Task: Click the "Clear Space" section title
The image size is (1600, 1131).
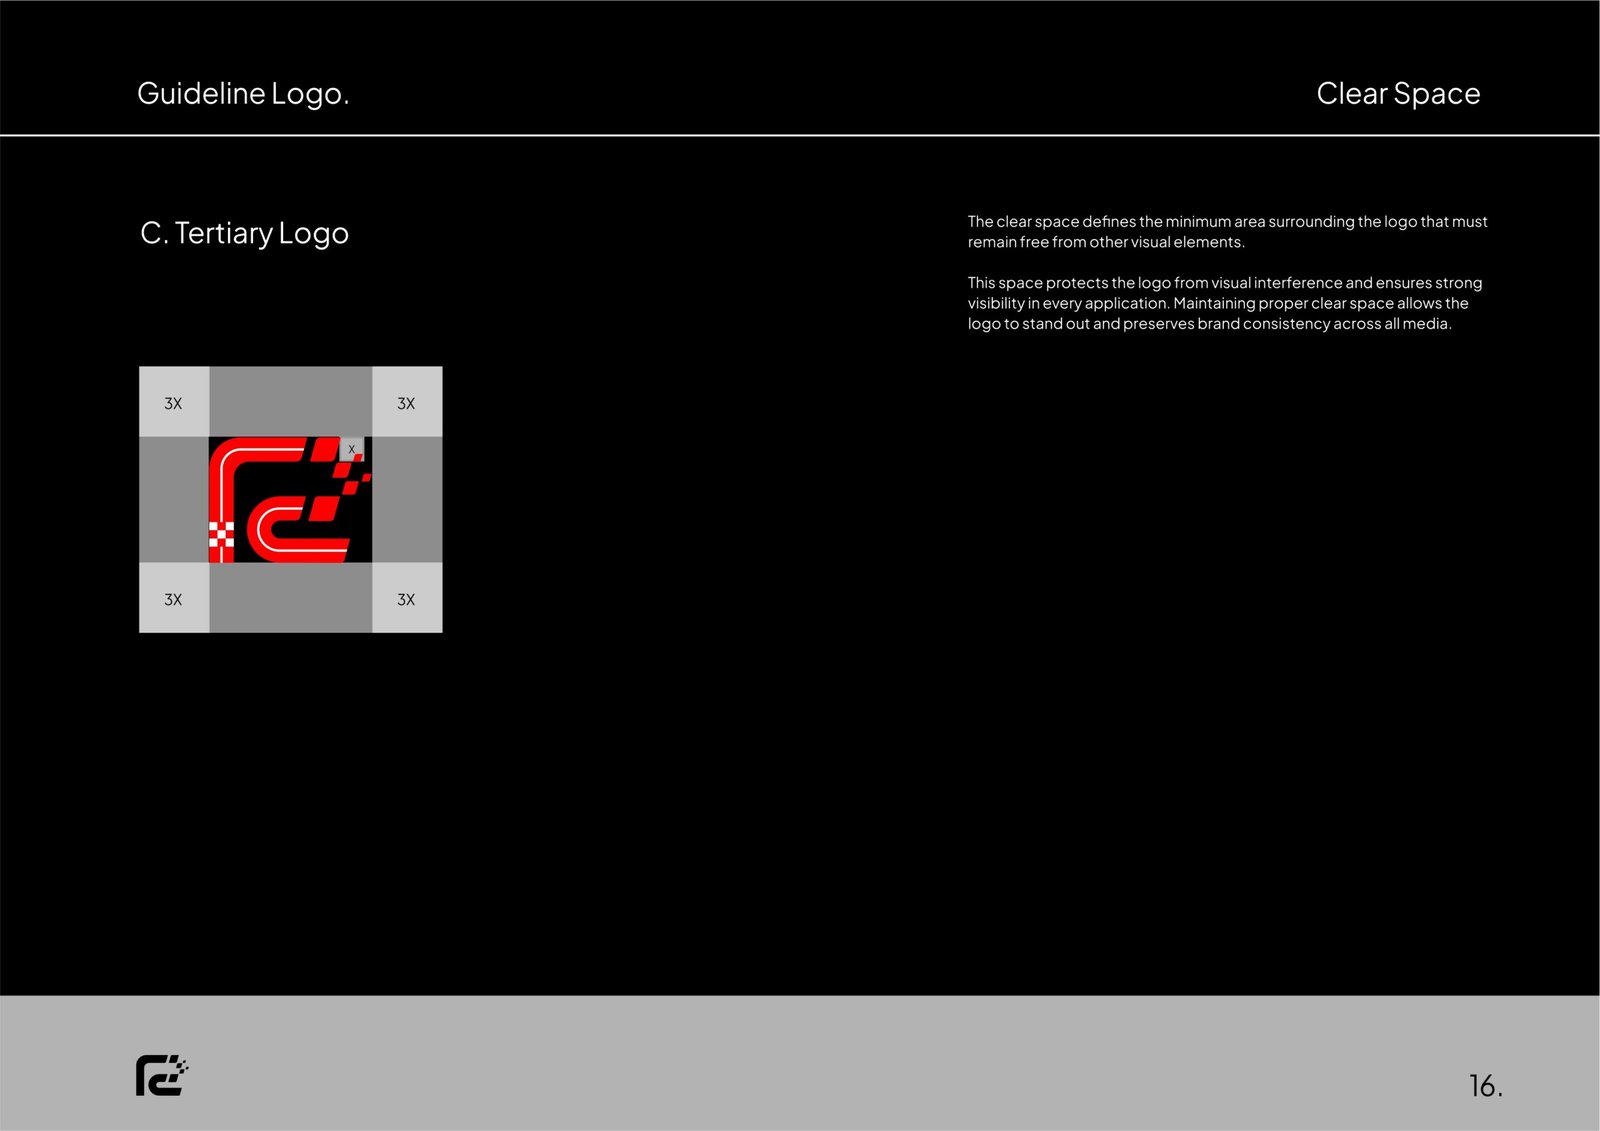Action: (1397, 93)
